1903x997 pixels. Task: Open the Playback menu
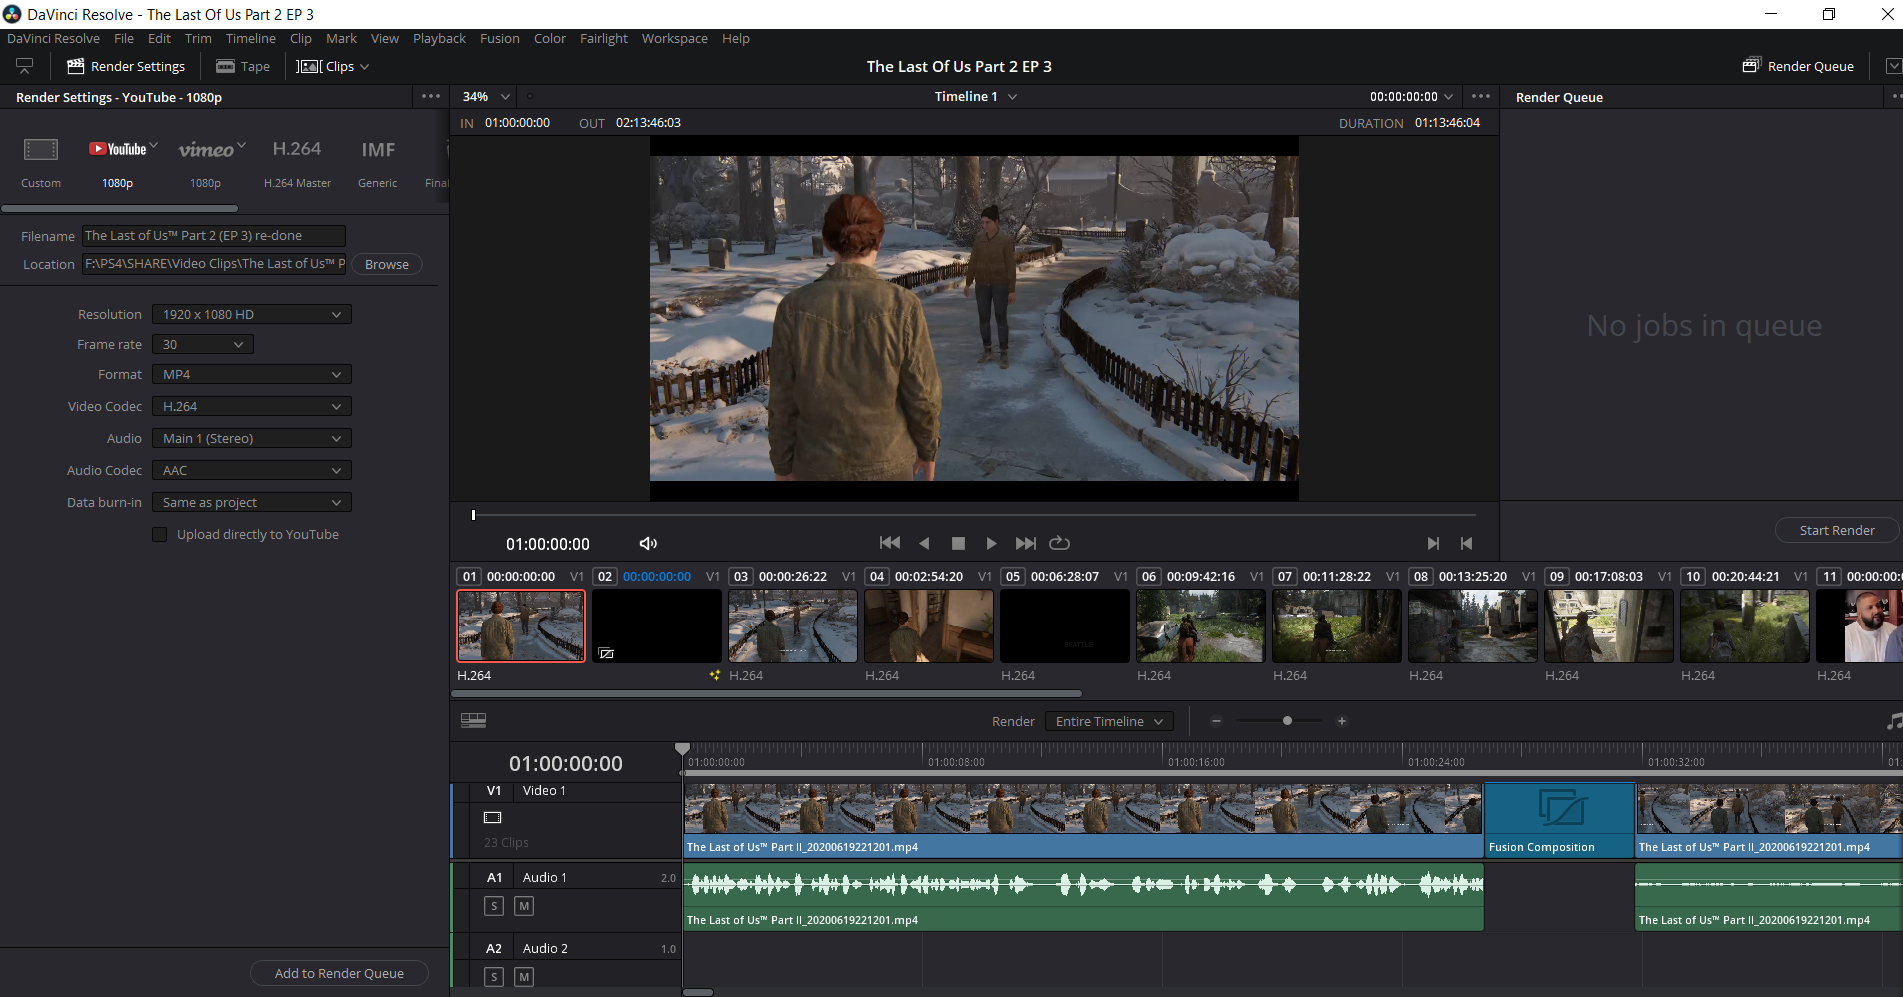click(x=439, y=38)
